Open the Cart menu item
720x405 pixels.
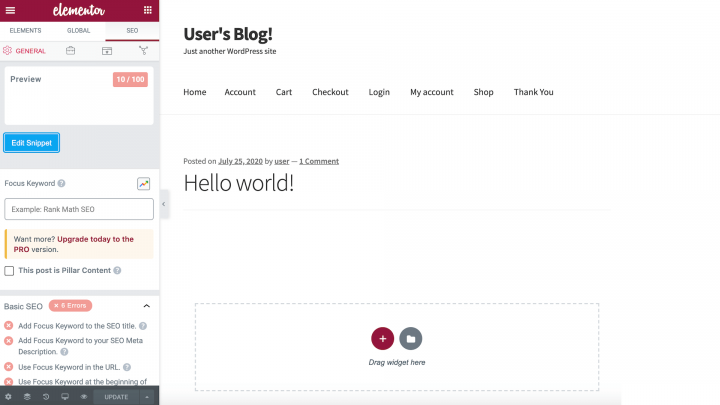284,92
